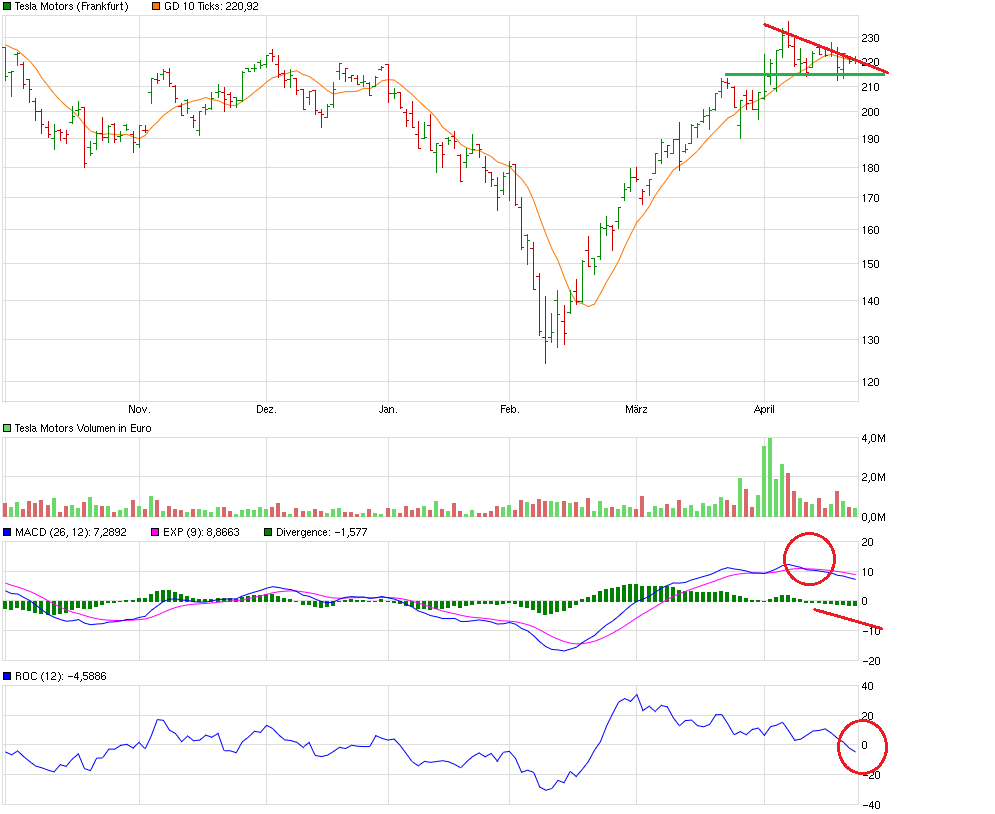The height and width of the screenshot is (814, 995).
Task: Click the April axis label
Action: [x=764, y=408]
